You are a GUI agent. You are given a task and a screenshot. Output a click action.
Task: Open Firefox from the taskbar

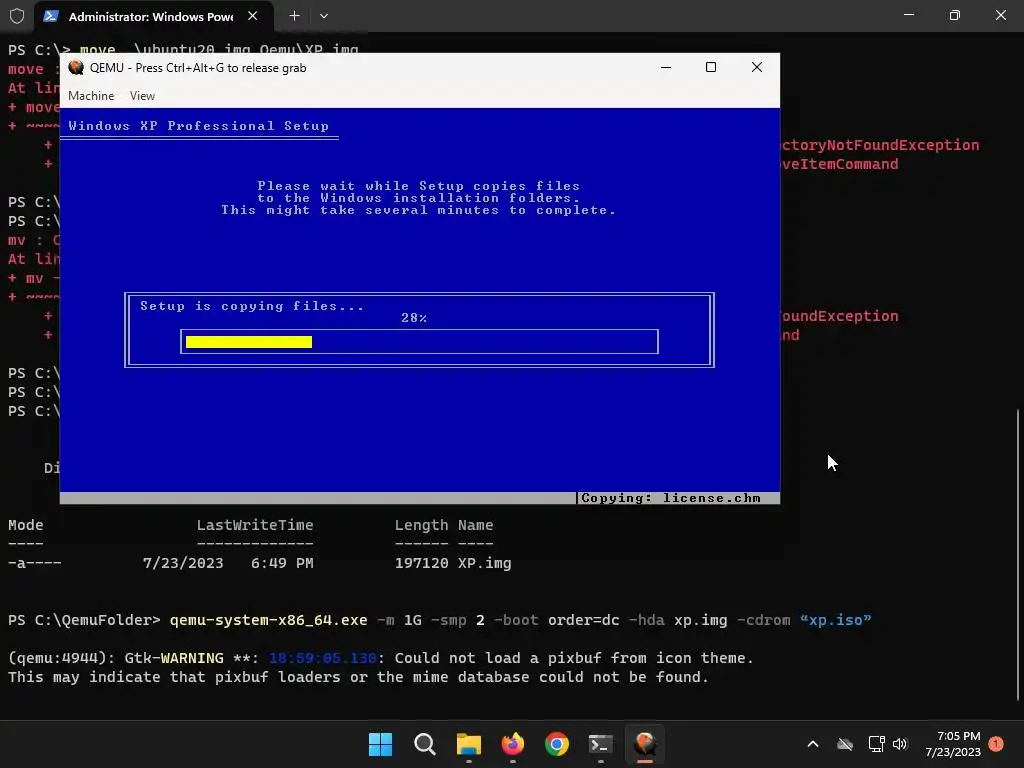point(513,744)
